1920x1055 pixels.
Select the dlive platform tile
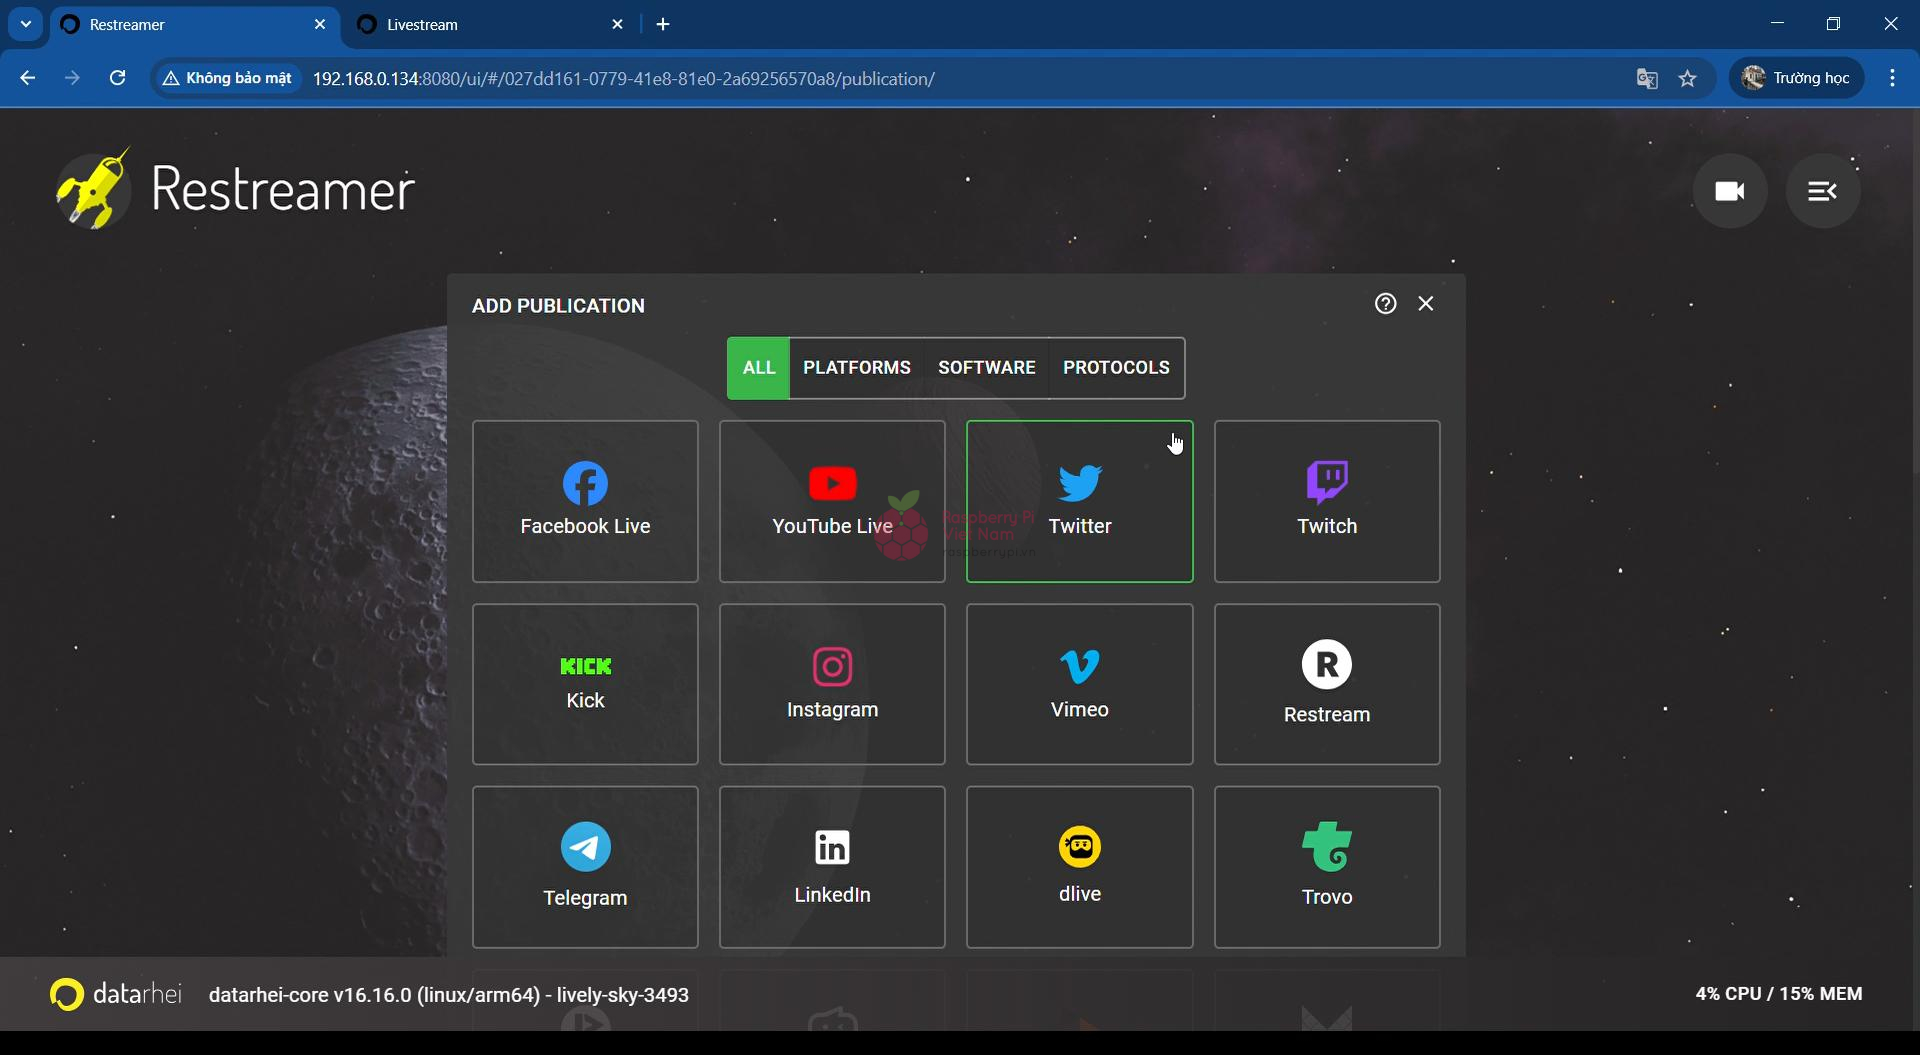[1079, 867]
